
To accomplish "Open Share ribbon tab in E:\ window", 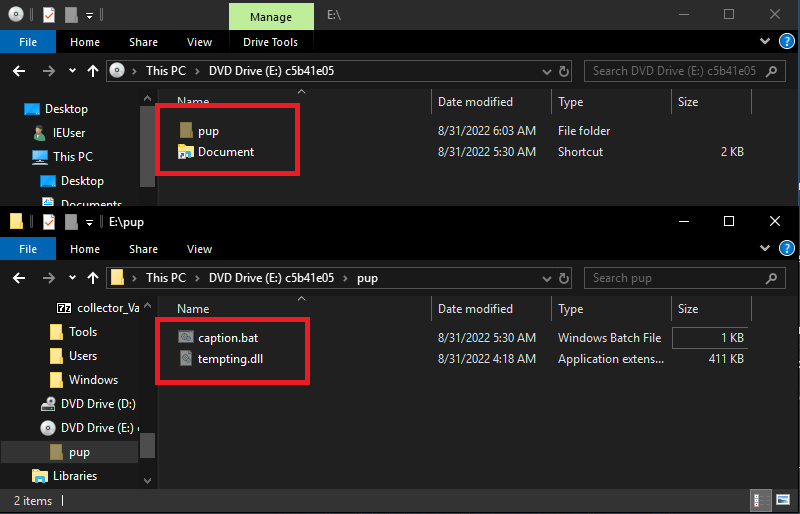I will pos(143,42).
